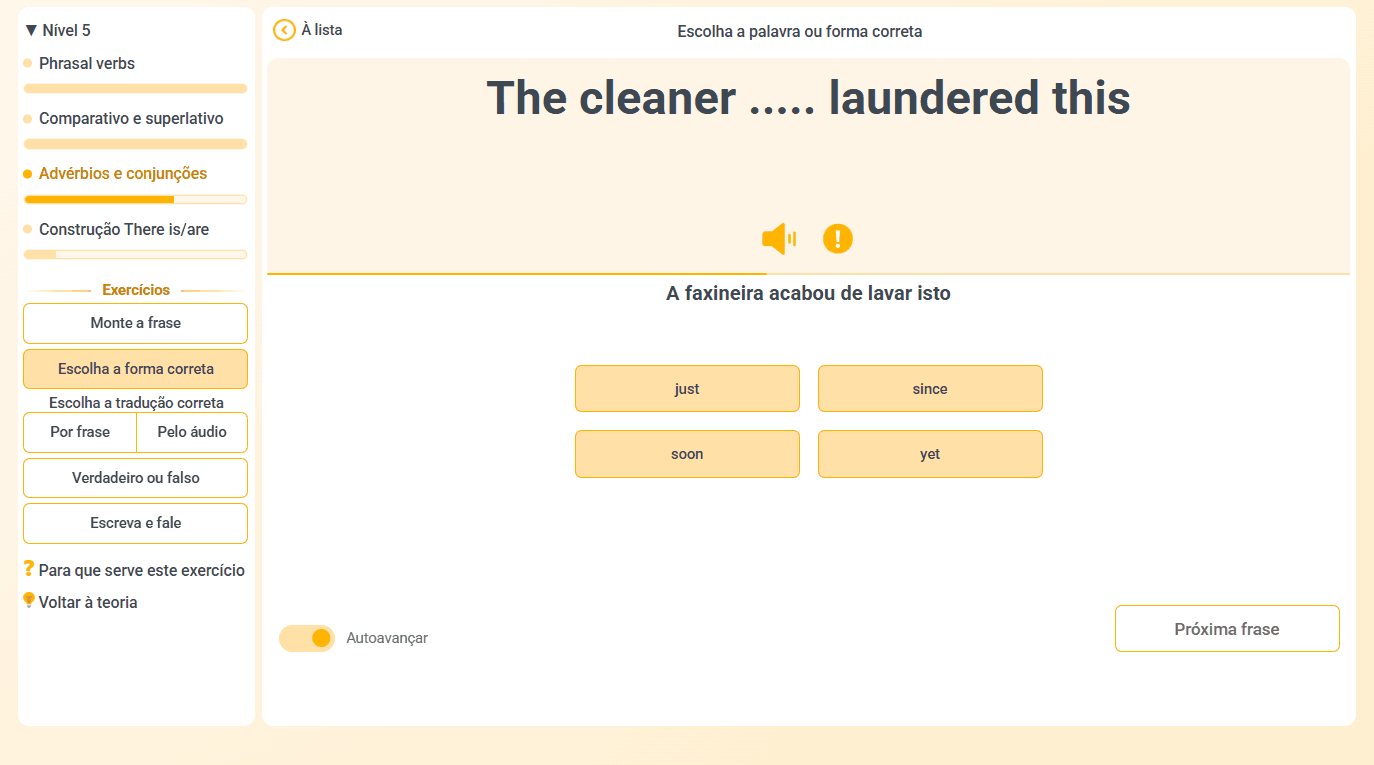Disable the Autoavançar toggle

[x=307, y=638]
